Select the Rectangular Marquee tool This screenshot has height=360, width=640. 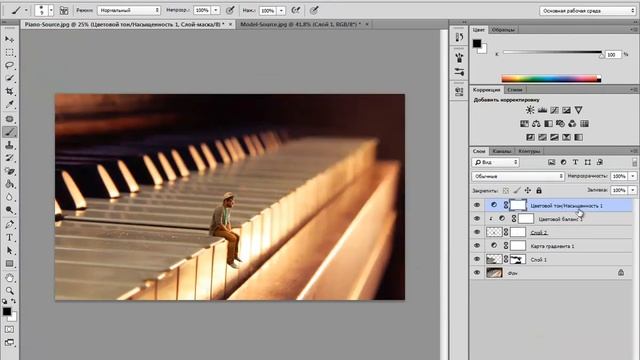tap(9, 53)
